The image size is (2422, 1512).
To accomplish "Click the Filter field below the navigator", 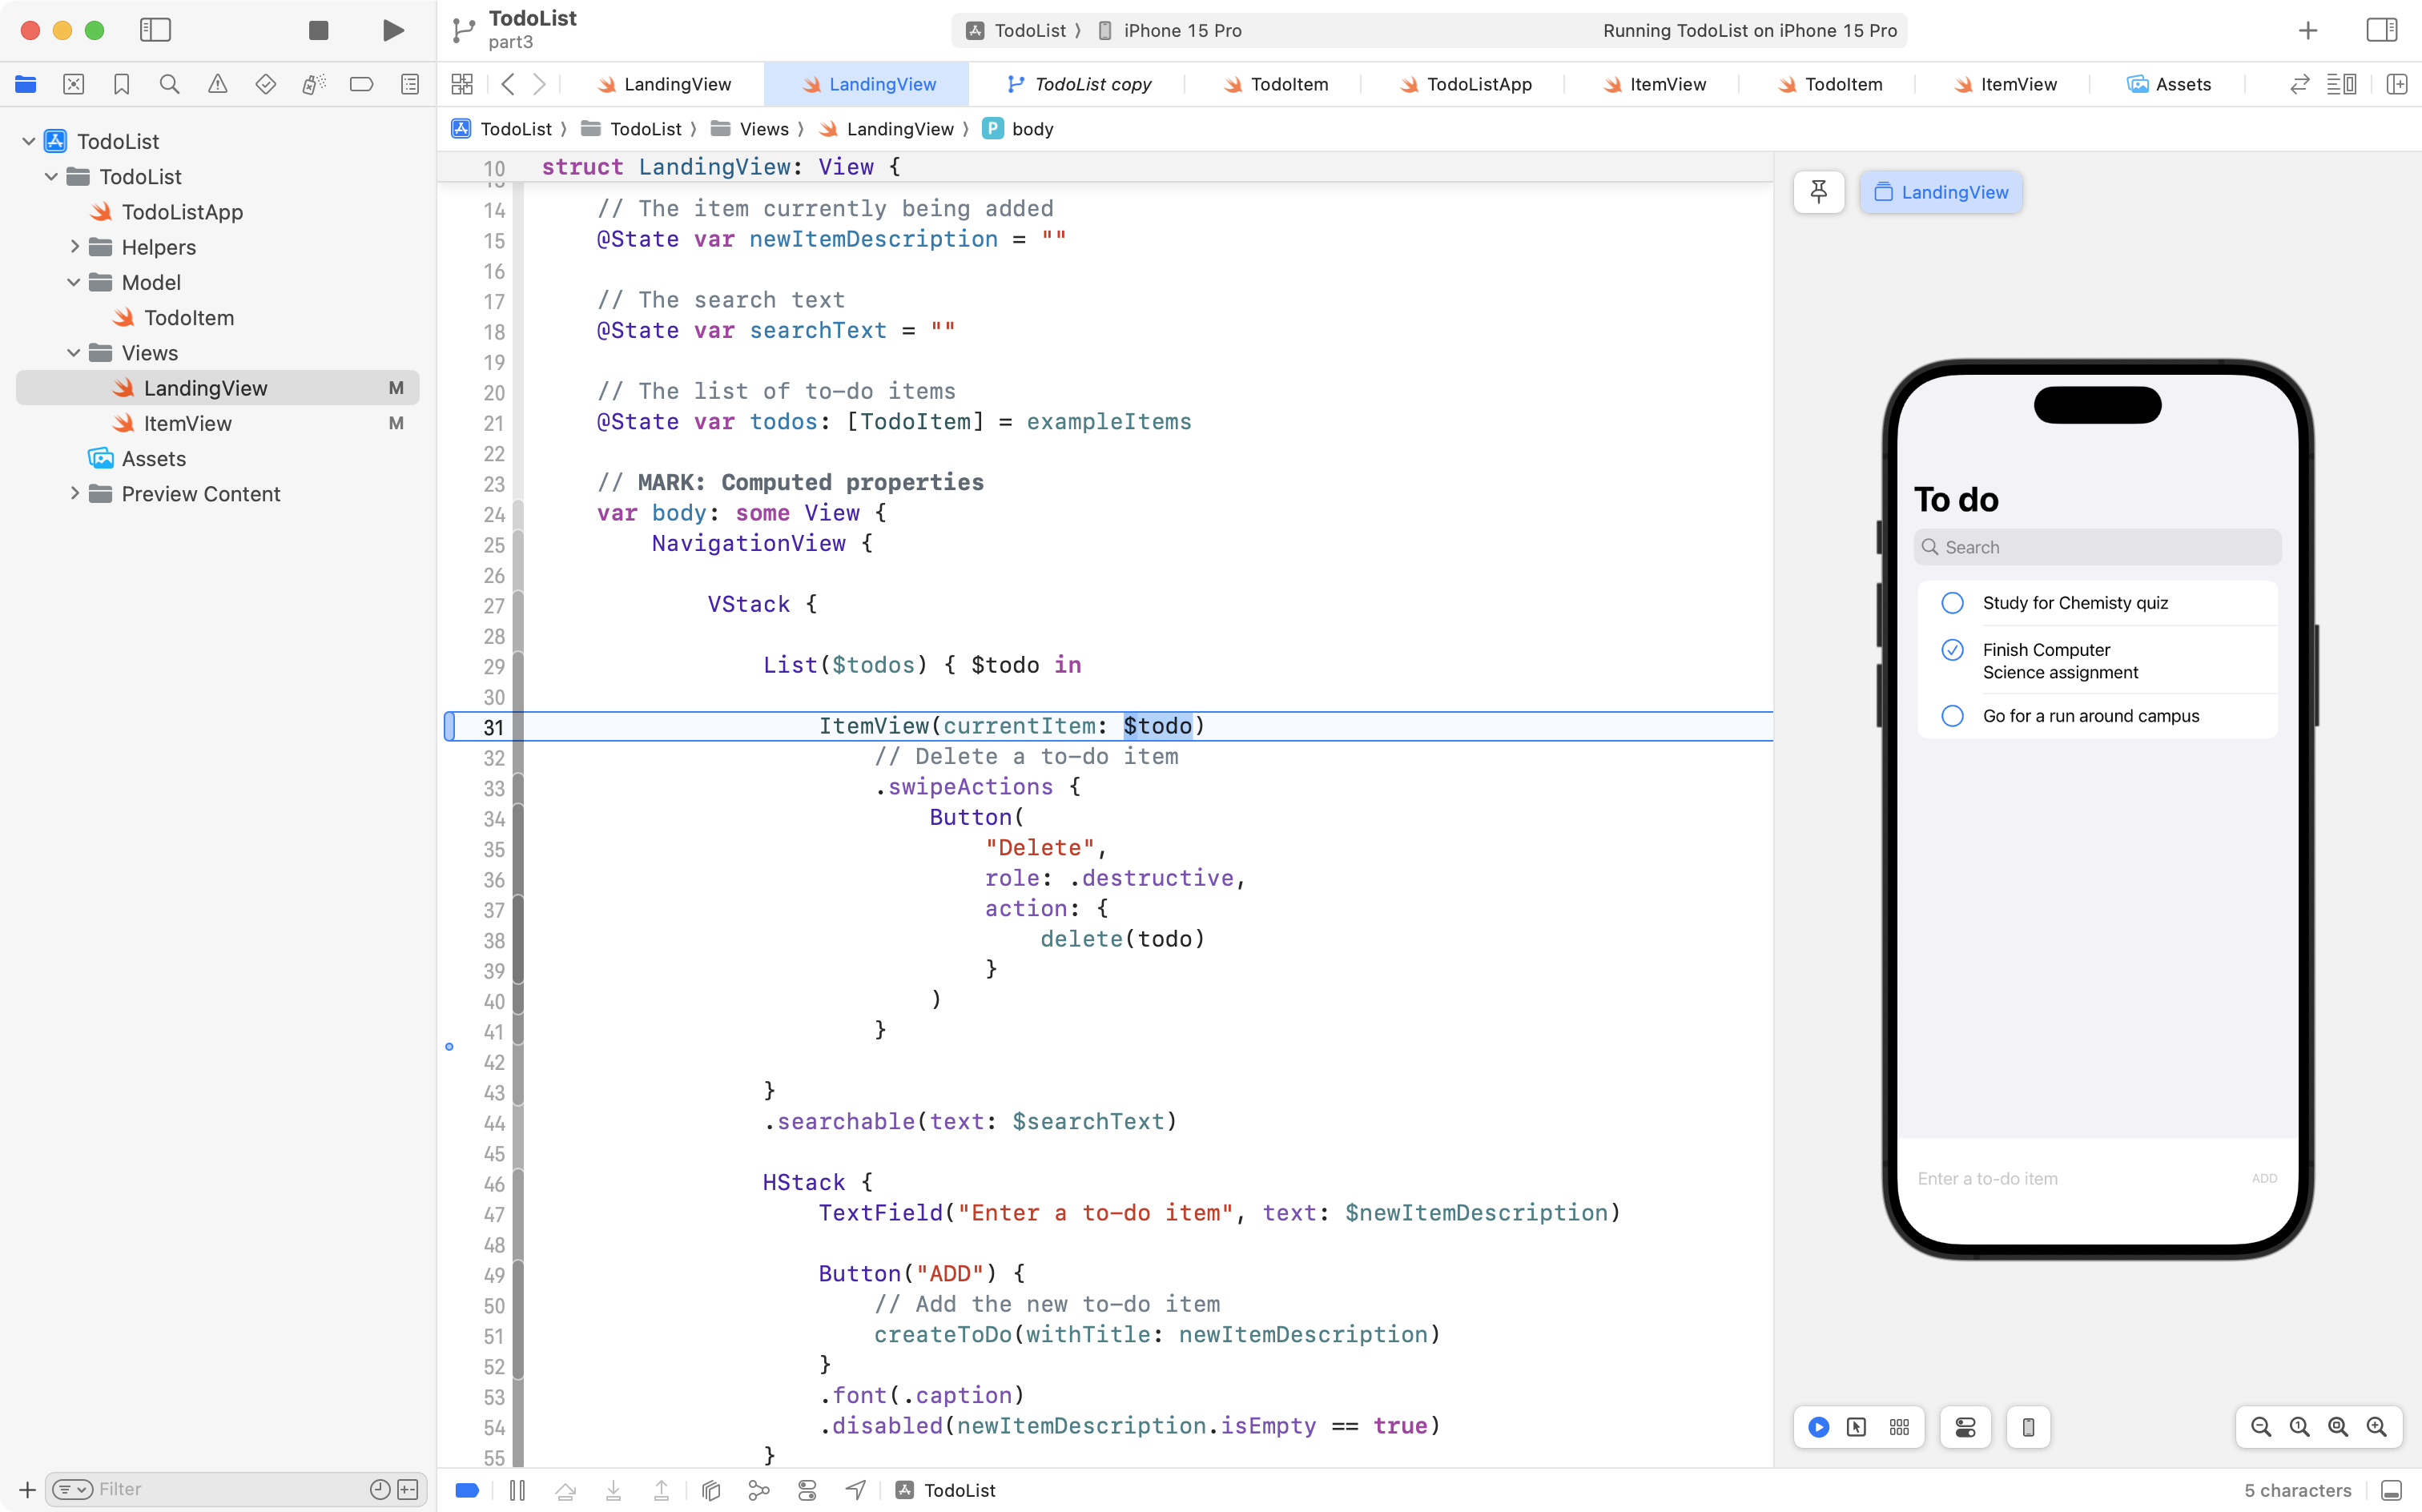I will click(200, 1489).
